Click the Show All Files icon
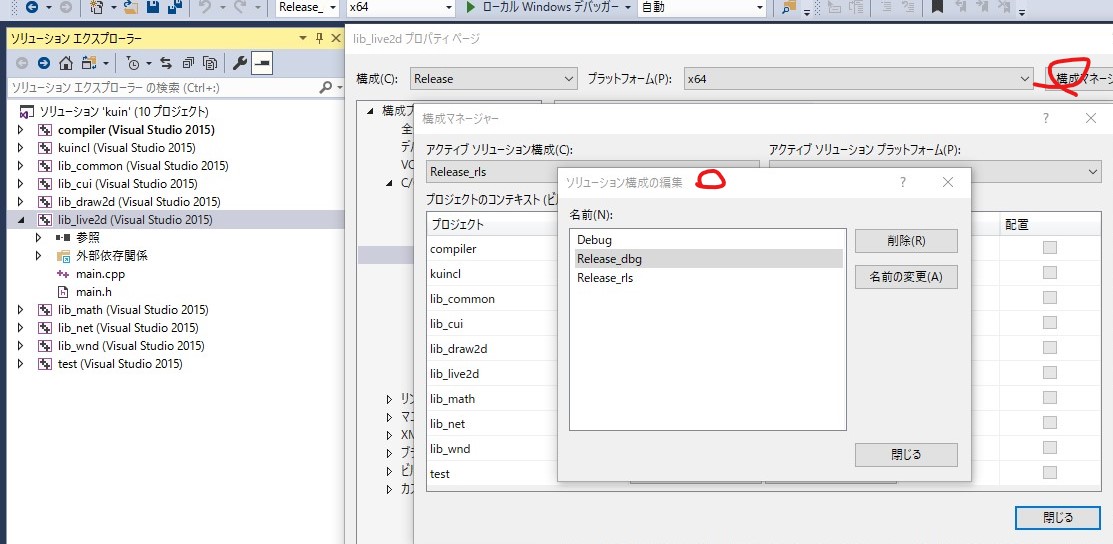Image resolution: width=1113 pixels, height=544 pixels. 208,63
